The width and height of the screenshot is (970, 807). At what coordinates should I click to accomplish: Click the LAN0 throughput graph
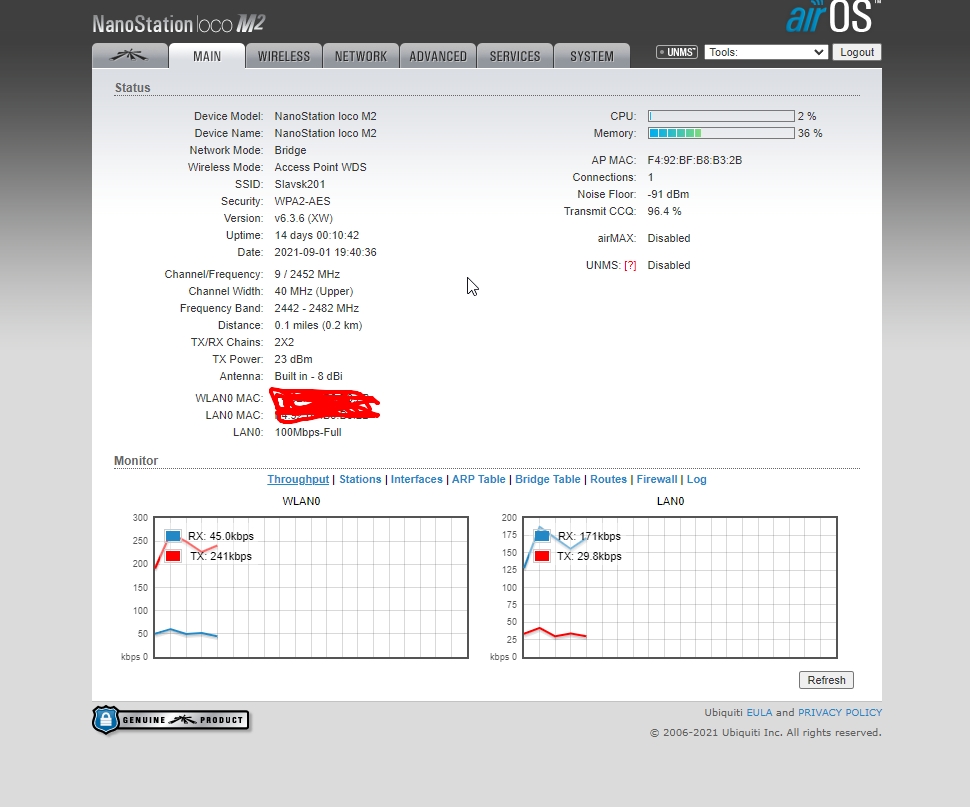pos(680,587)
